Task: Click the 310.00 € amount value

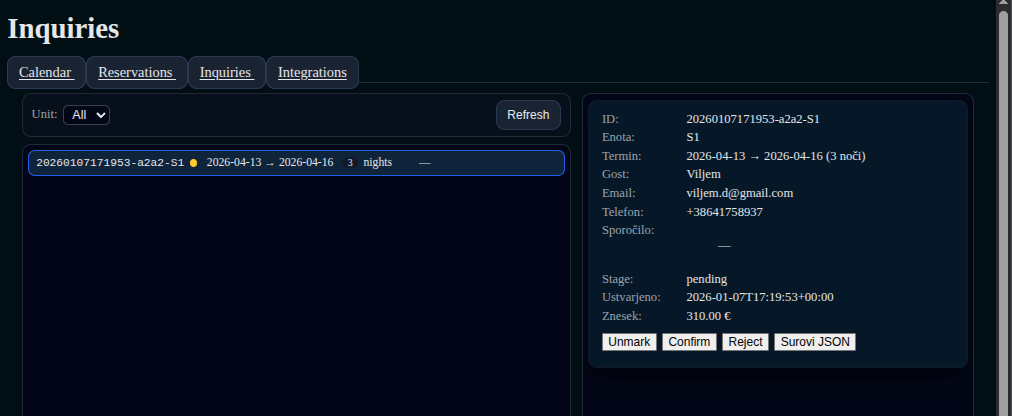Action: [x=708, y=316]
